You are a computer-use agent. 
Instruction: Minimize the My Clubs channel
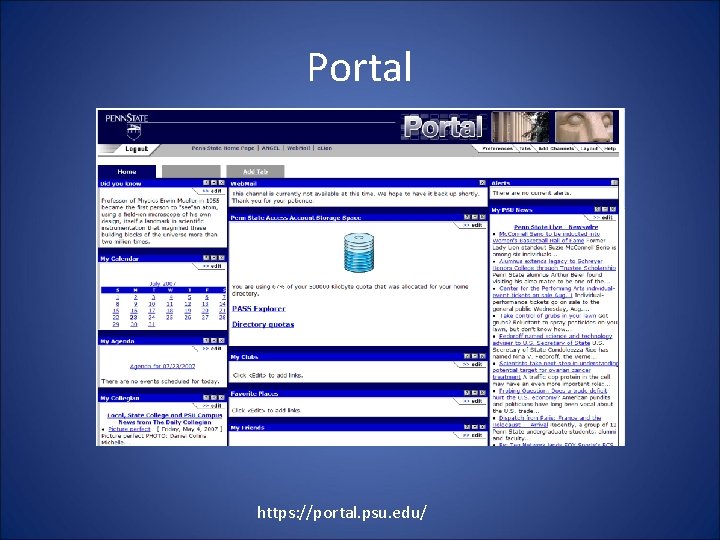pyautogui.click(x=475, y=356)
